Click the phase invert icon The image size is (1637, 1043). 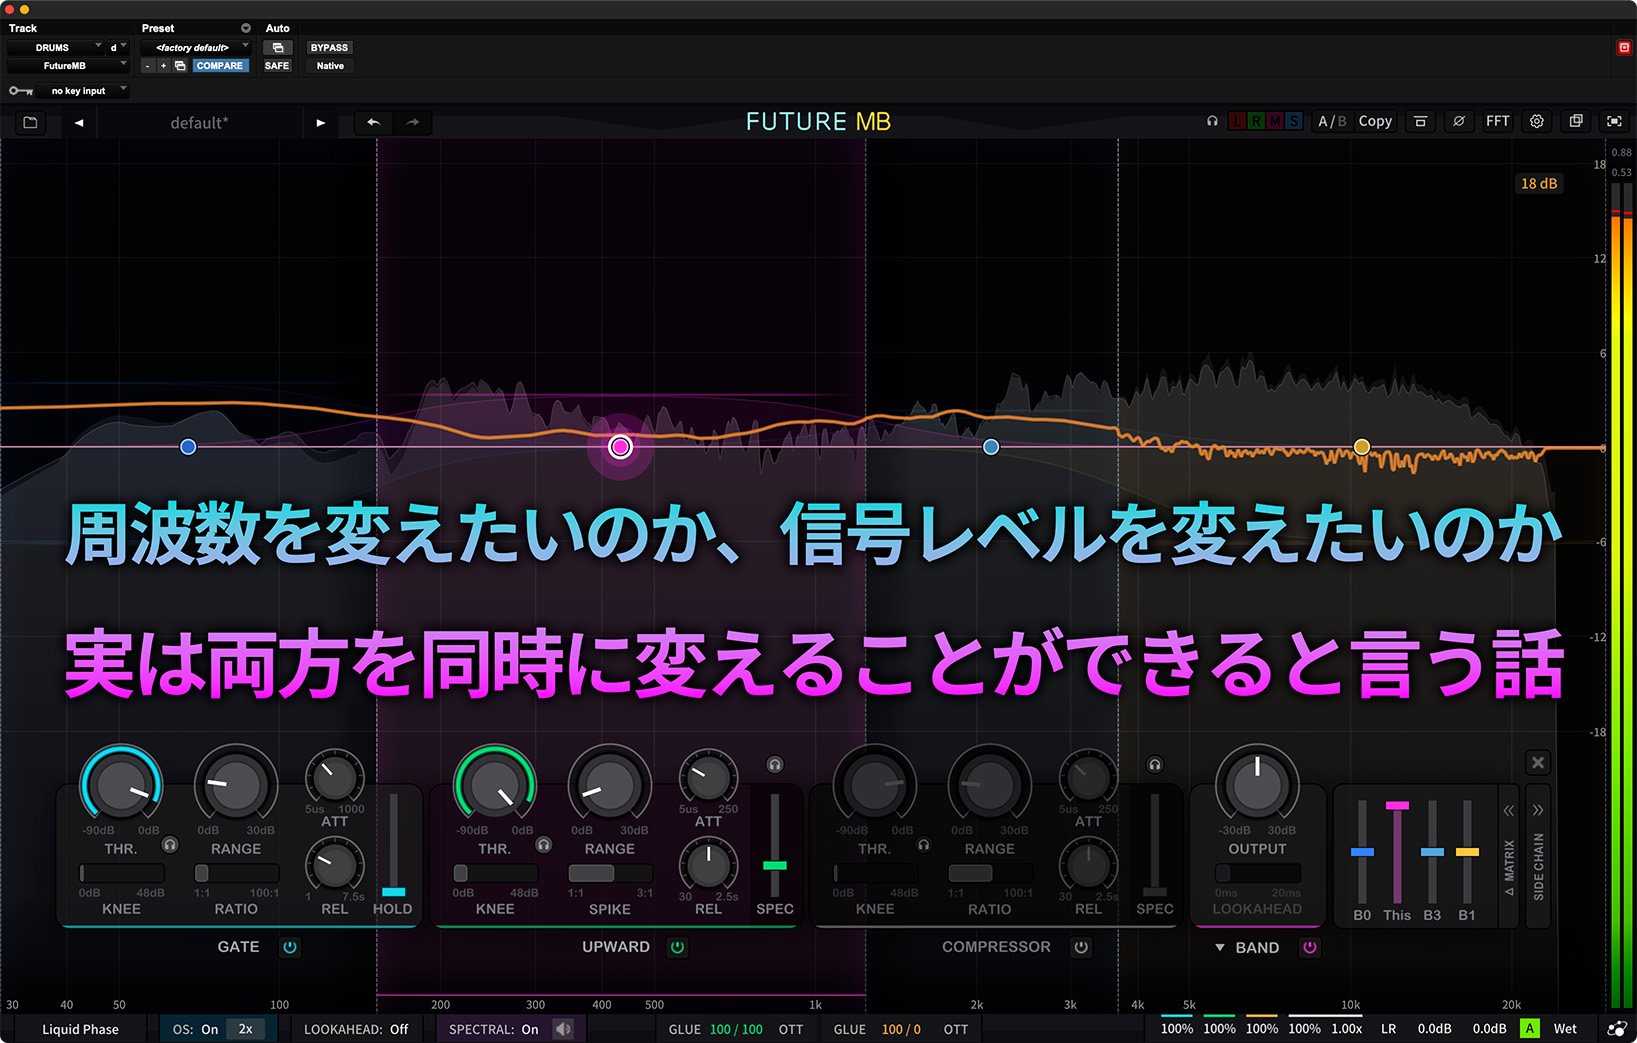(1459, 121)
